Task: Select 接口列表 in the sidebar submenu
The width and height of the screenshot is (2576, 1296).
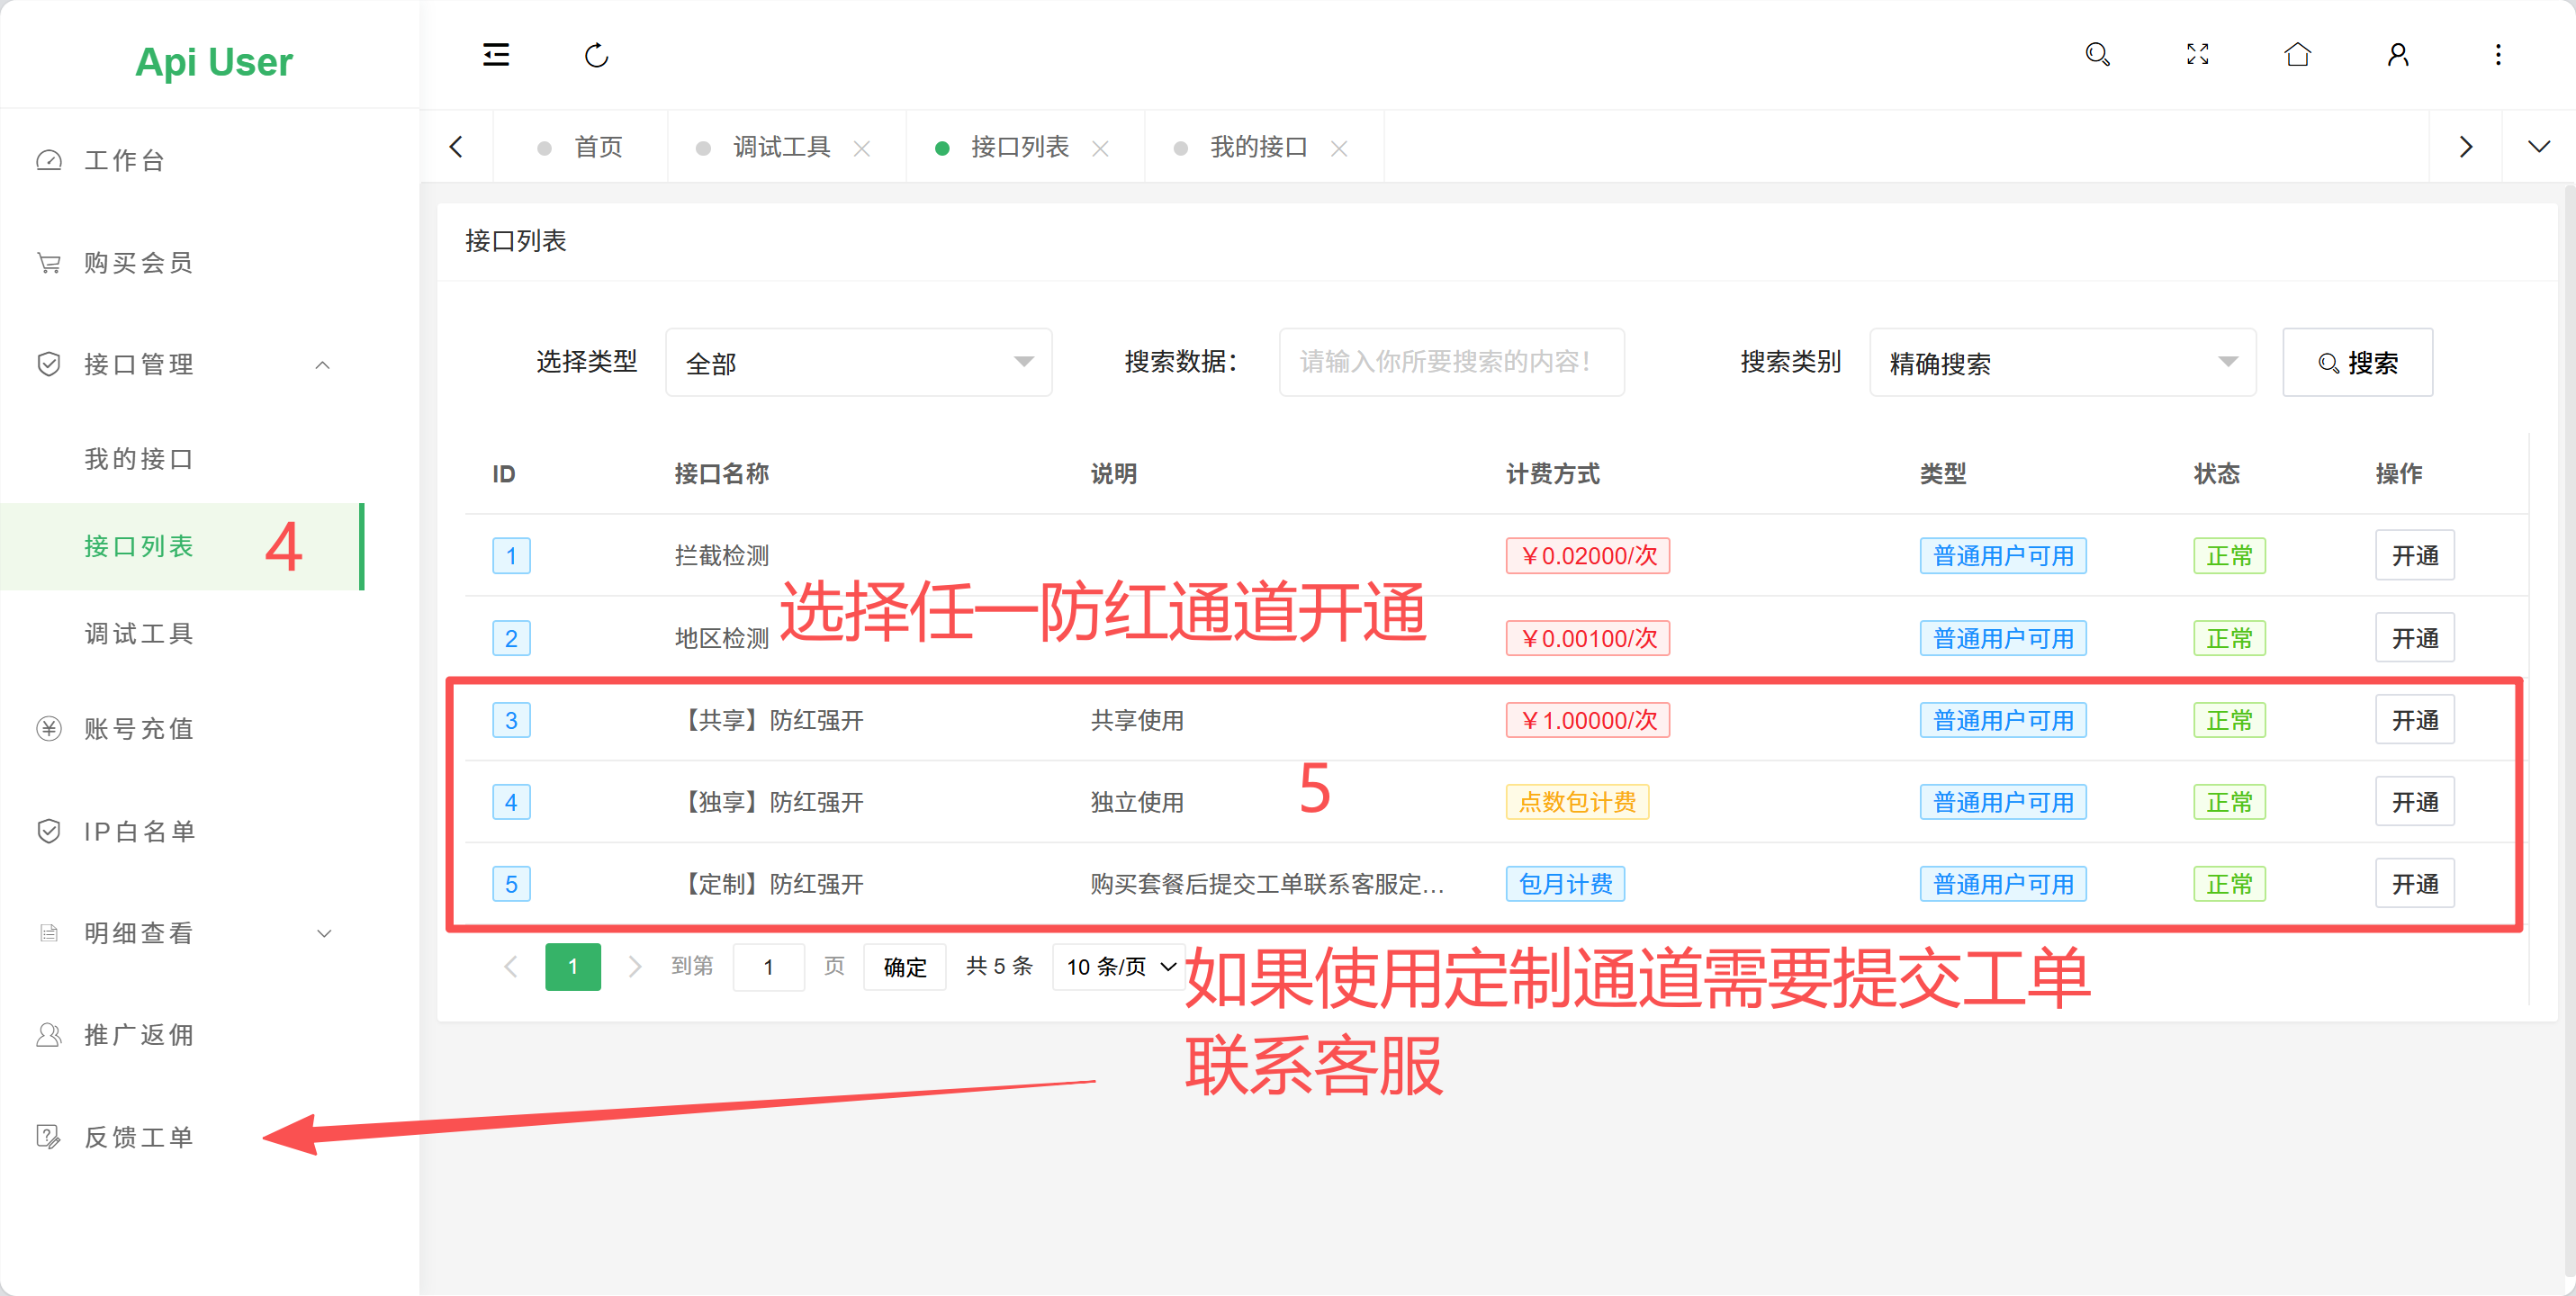Action: click(182, 546)
